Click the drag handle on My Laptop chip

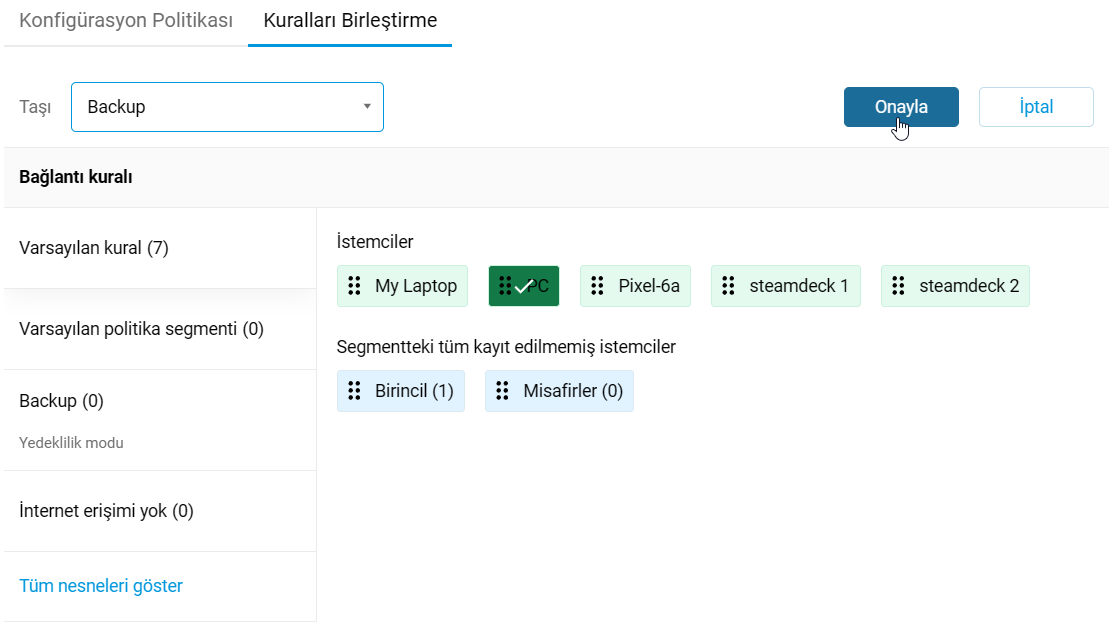(354, 286)
